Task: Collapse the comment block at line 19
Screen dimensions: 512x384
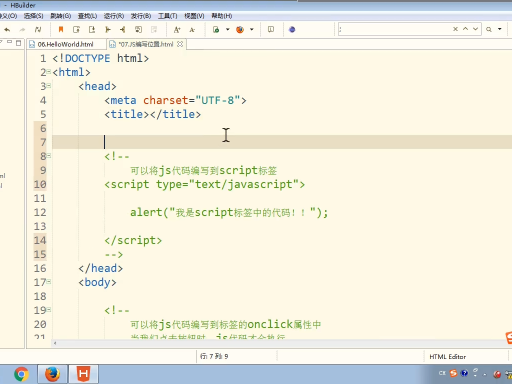Action: [49, 310]
